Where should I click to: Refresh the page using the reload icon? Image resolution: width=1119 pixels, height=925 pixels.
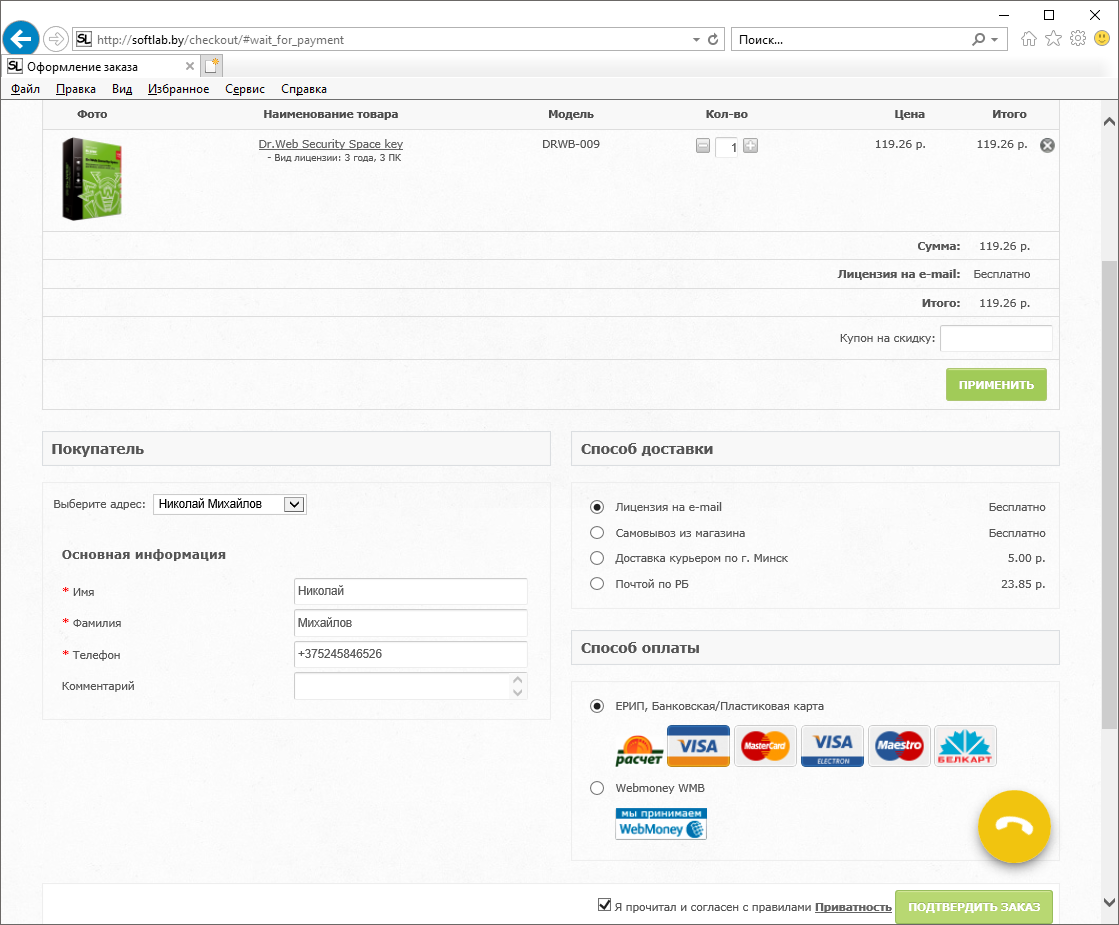click(713, 39)
